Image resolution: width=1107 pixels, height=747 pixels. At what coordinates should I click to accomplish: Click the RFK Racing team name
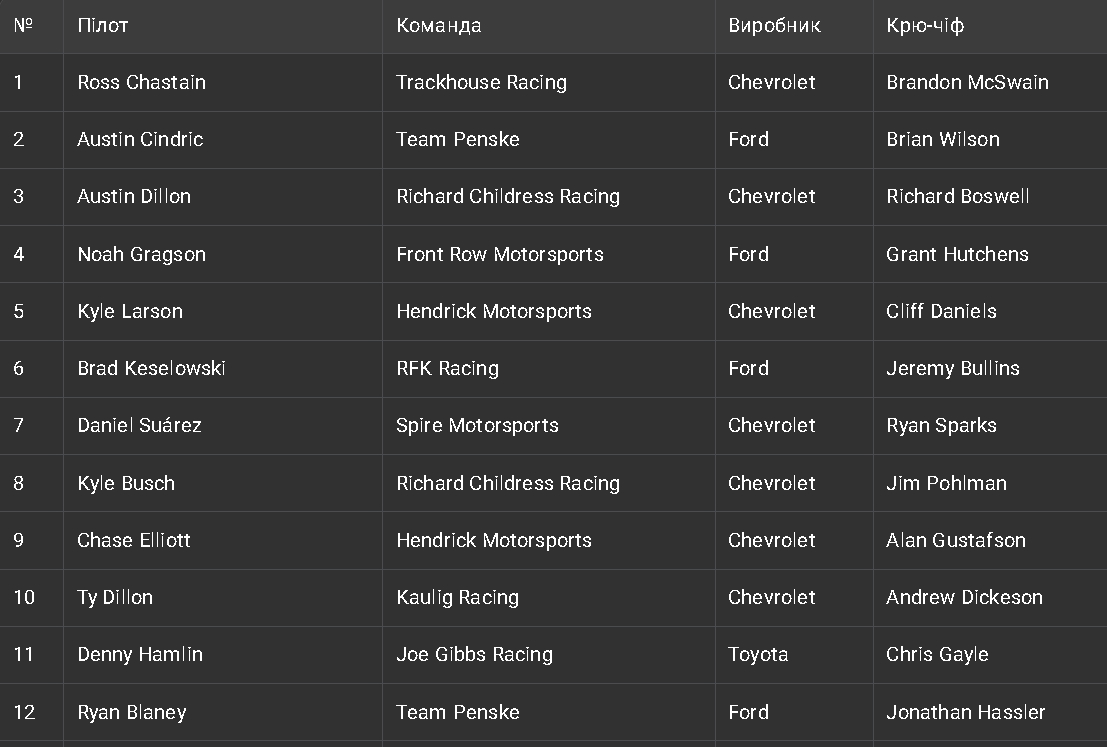tap(447, 368)
